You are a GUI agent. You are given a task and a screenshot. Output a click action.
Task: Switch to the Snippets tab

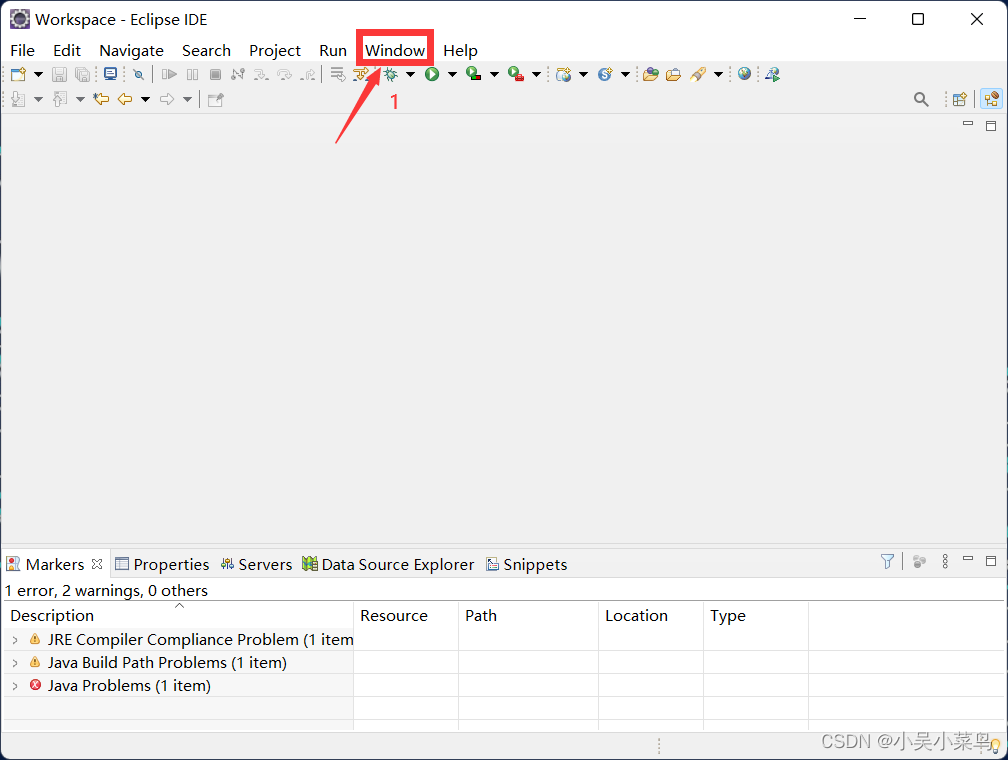point(526,565)
